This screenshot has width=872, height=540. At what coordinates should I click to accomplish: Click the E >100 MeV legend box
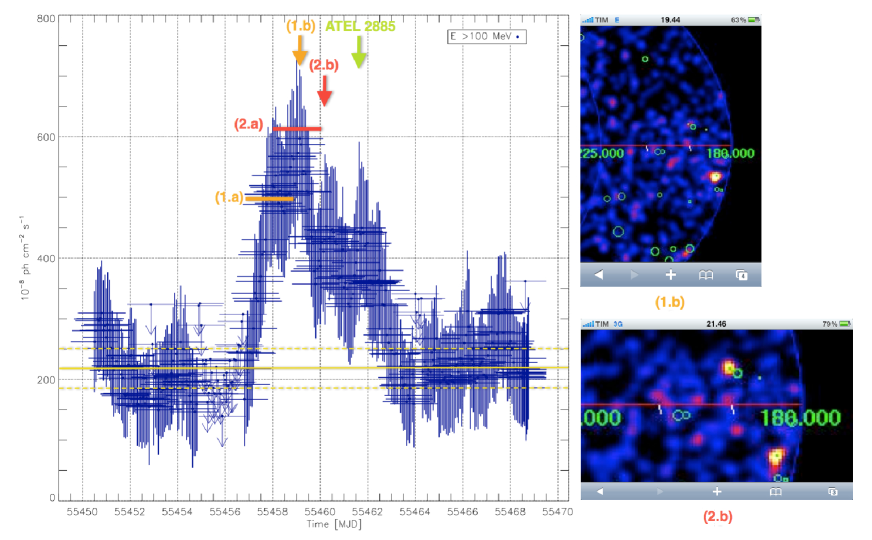coord(487,37)
